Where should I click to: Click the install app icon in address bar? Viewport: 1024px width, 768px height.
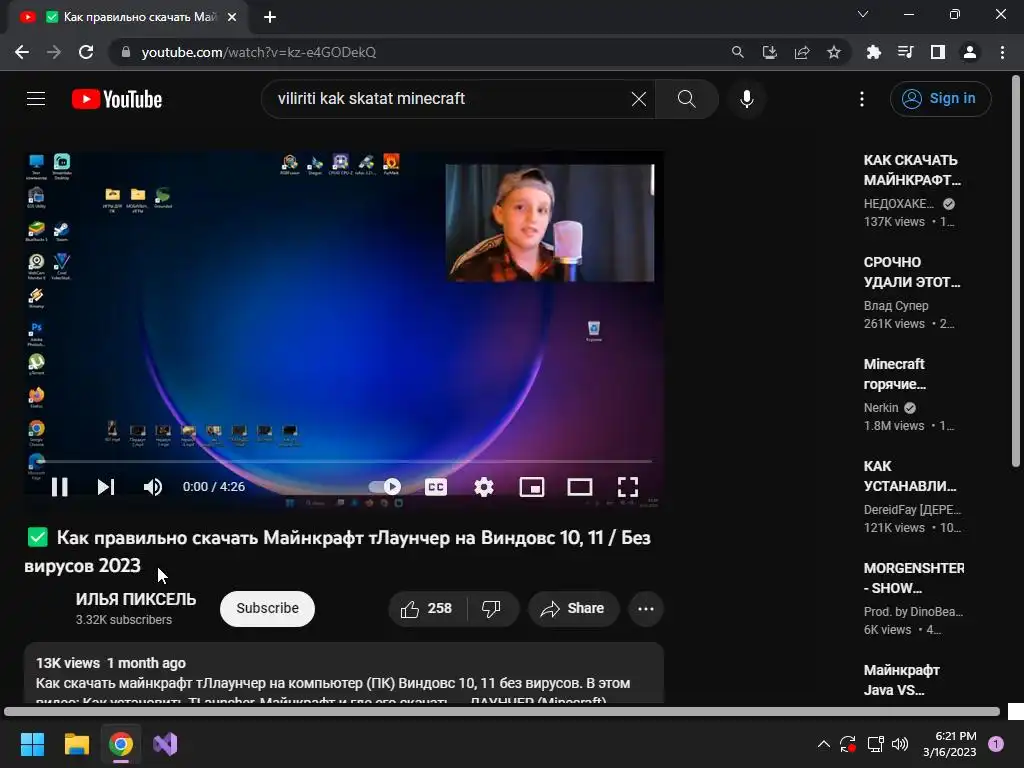point(769,52)
